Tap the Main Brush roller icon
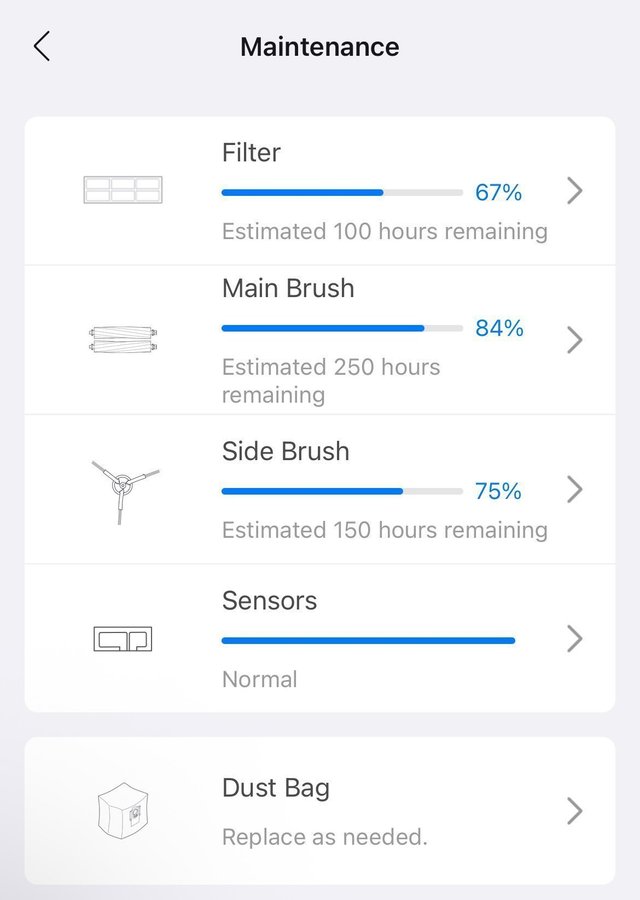Image resolution: width=640 pixels, height=900 pixels. click(x=123, y=340)
